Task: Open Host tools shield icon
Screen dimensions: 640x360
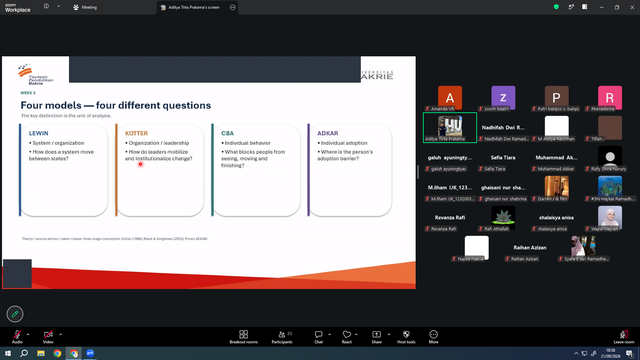Action: (406, 337)
